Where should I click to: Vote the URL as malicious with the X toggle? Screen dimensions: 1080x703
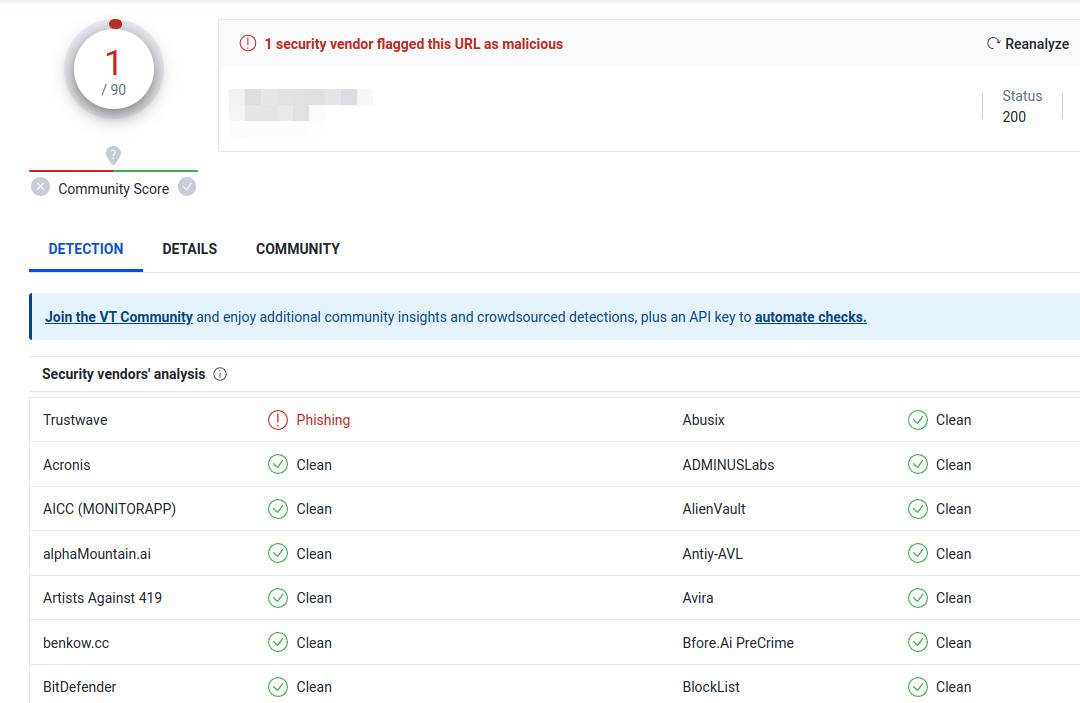pos(40,186)
